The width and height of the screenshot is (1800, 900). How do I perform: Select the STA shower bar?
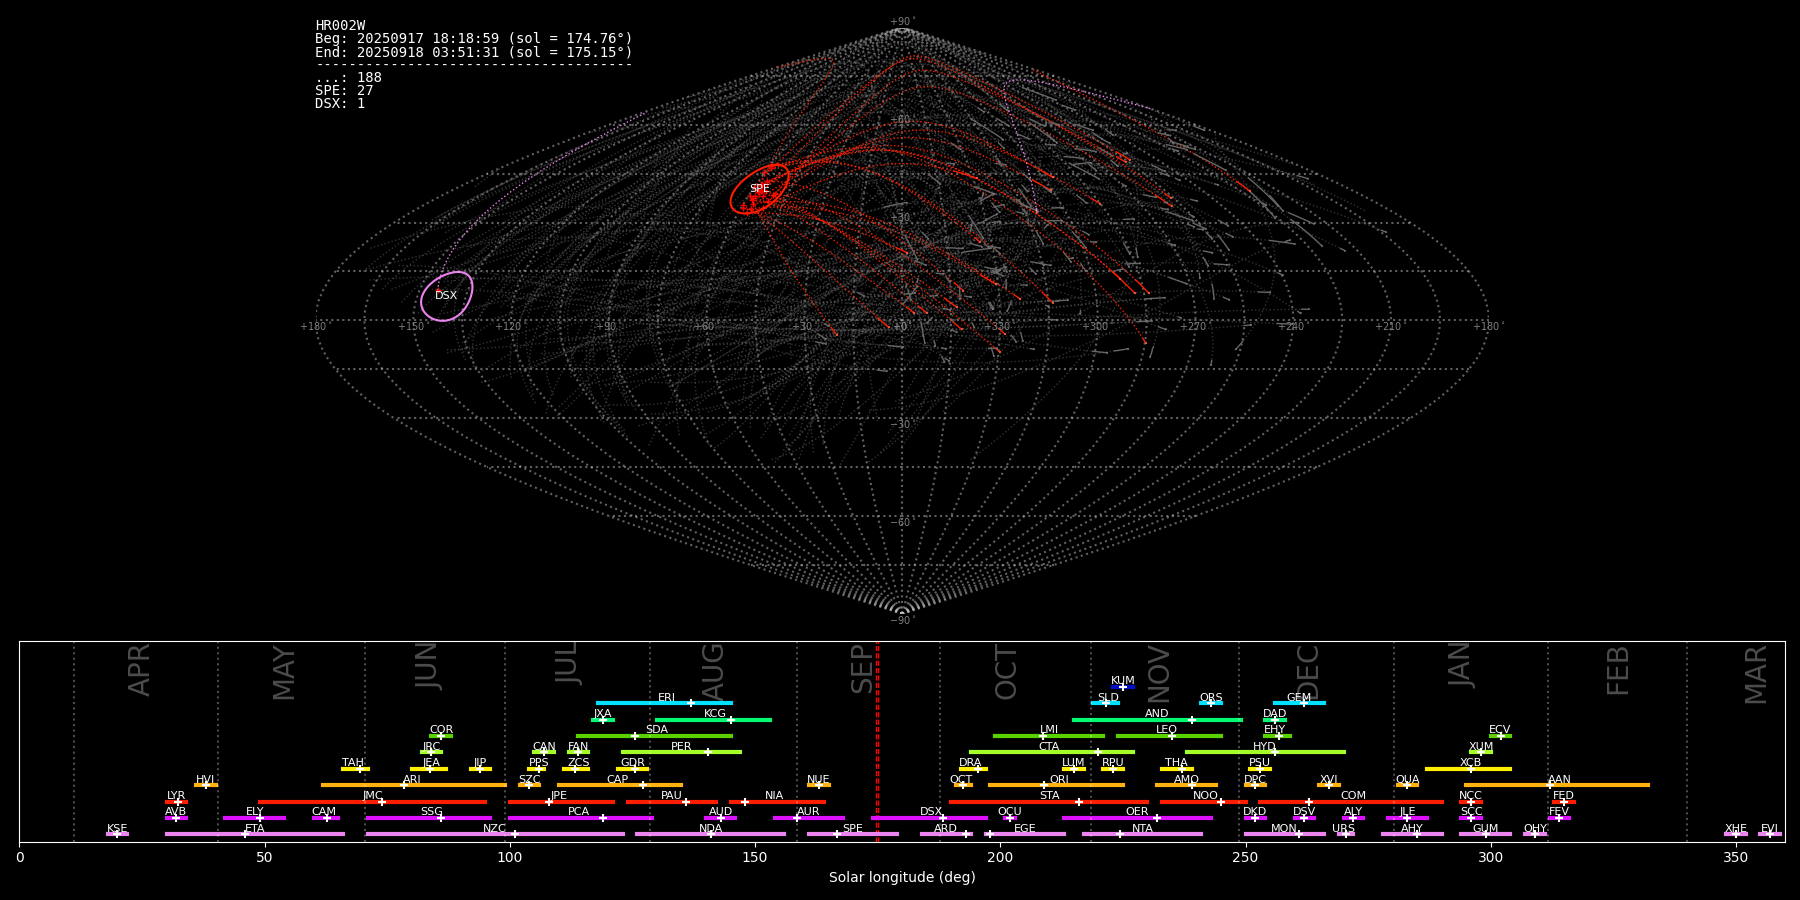click(1049, 802)
